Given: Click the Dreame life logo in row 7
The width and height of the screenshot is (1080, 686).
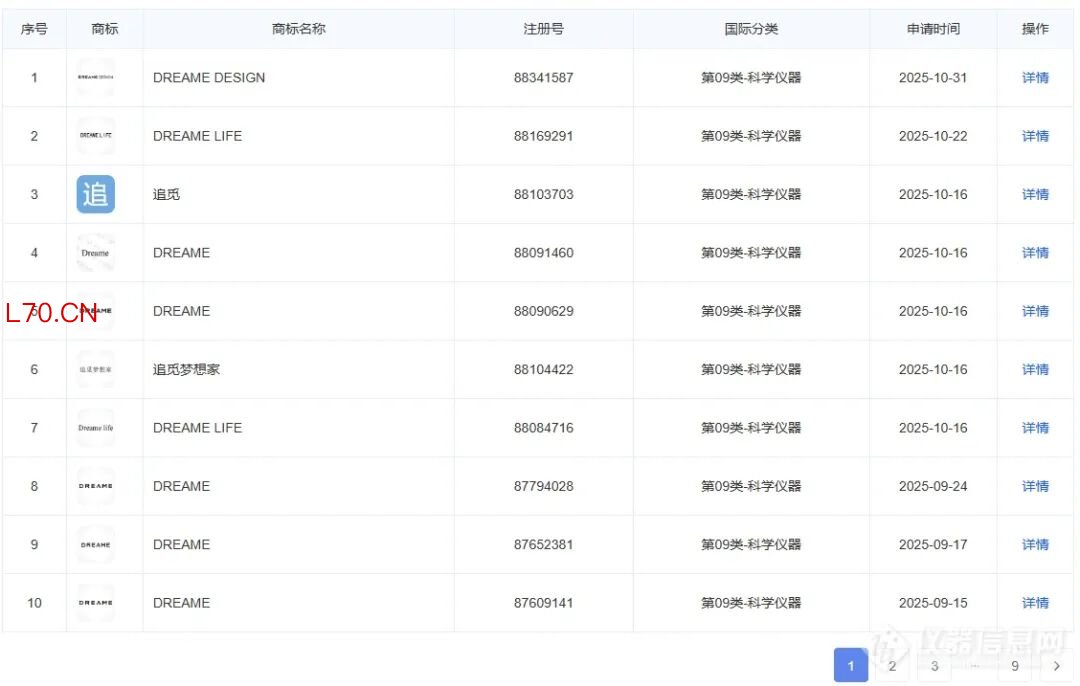Looking at the screenshot, I should 96,428.
